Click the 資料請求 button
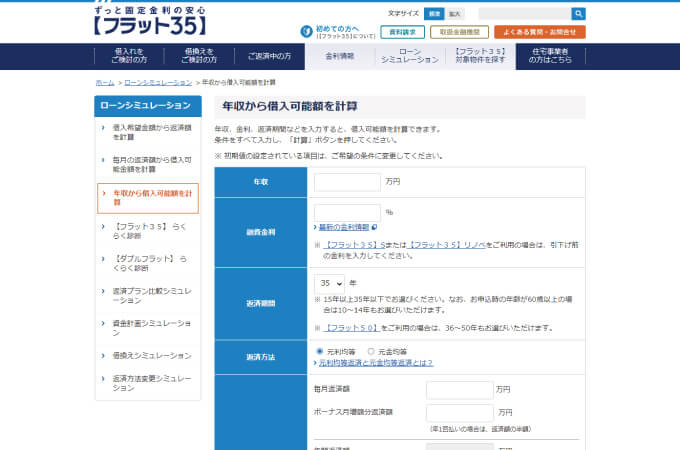The image size is (680, 450). click(x=402, y=32)
